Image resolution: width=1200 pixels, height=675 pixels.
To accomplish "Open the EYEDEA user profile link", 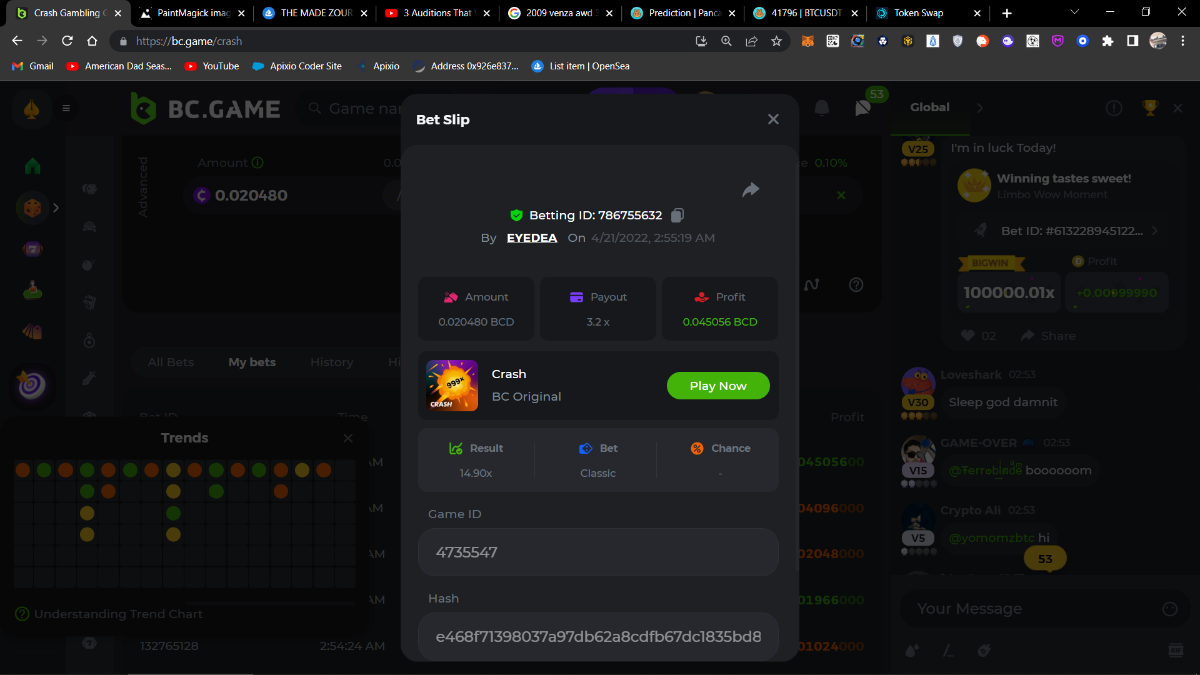I will (533, 238).
